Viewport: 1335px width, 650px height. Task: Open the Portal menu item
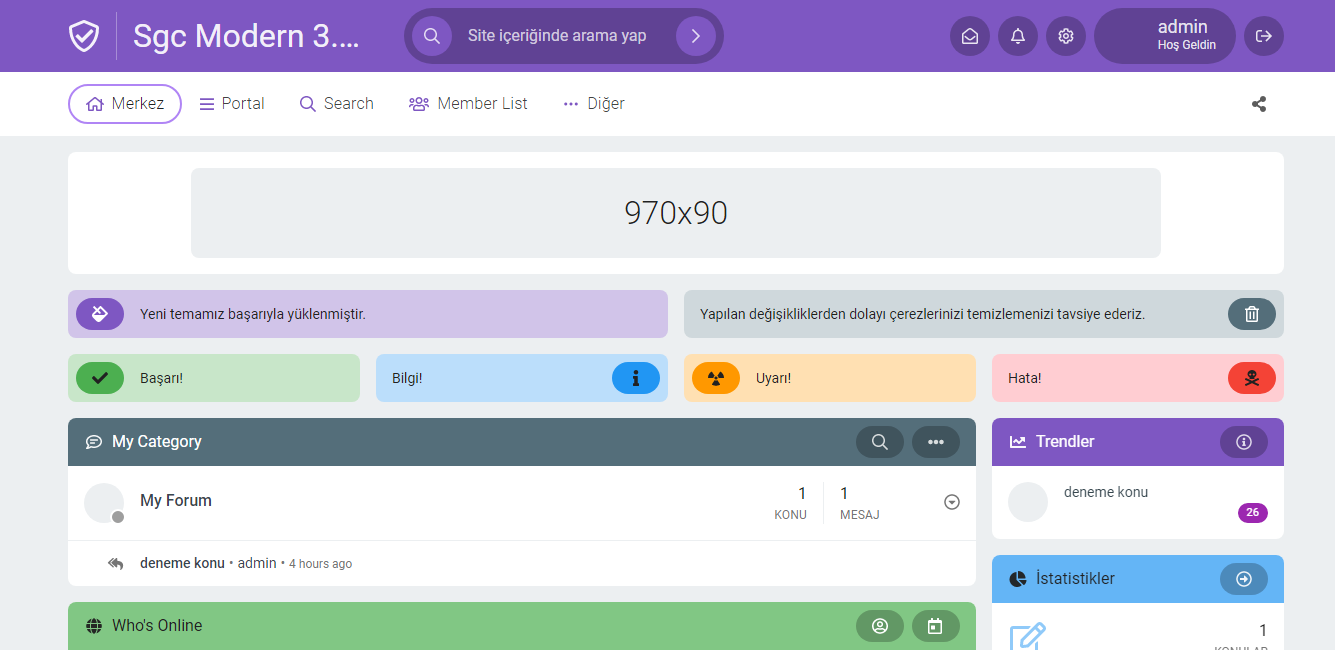pos(232,104)
